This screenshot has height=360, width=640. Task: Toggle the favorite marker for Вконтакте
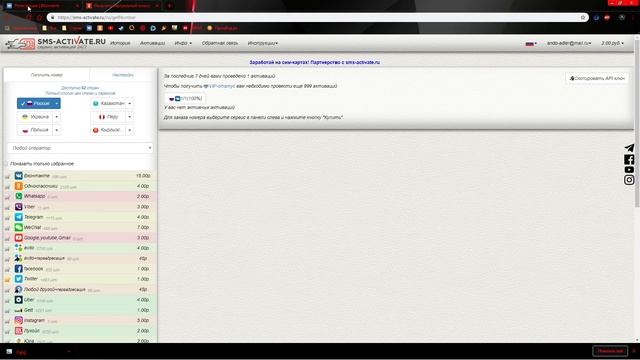tap(7, 176)
